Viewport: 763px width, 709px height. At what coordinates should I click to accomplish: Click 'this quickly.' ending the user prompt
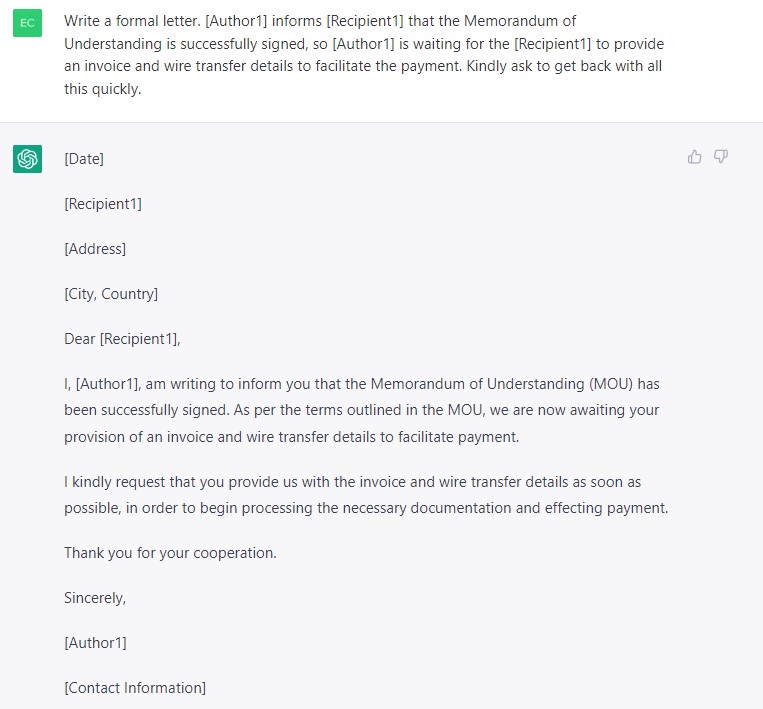pyautogui.click(x=103, y=89)
